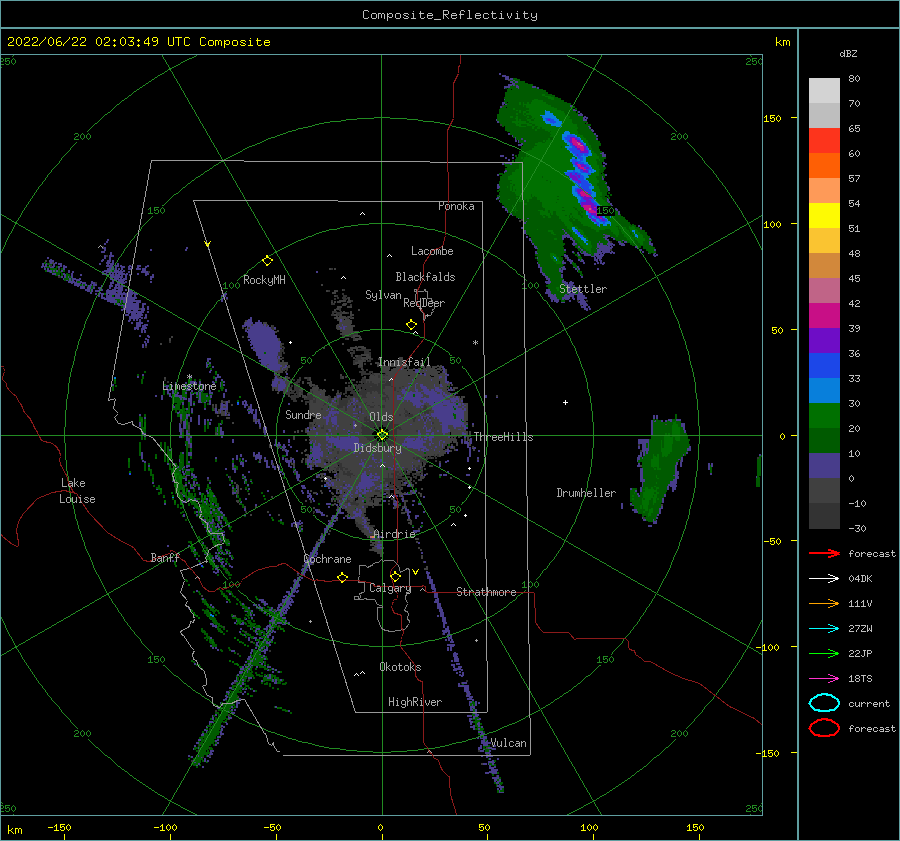Click the orange 111V arrow icon
Viewport: 900px width, 841px height.
point(824,603)
